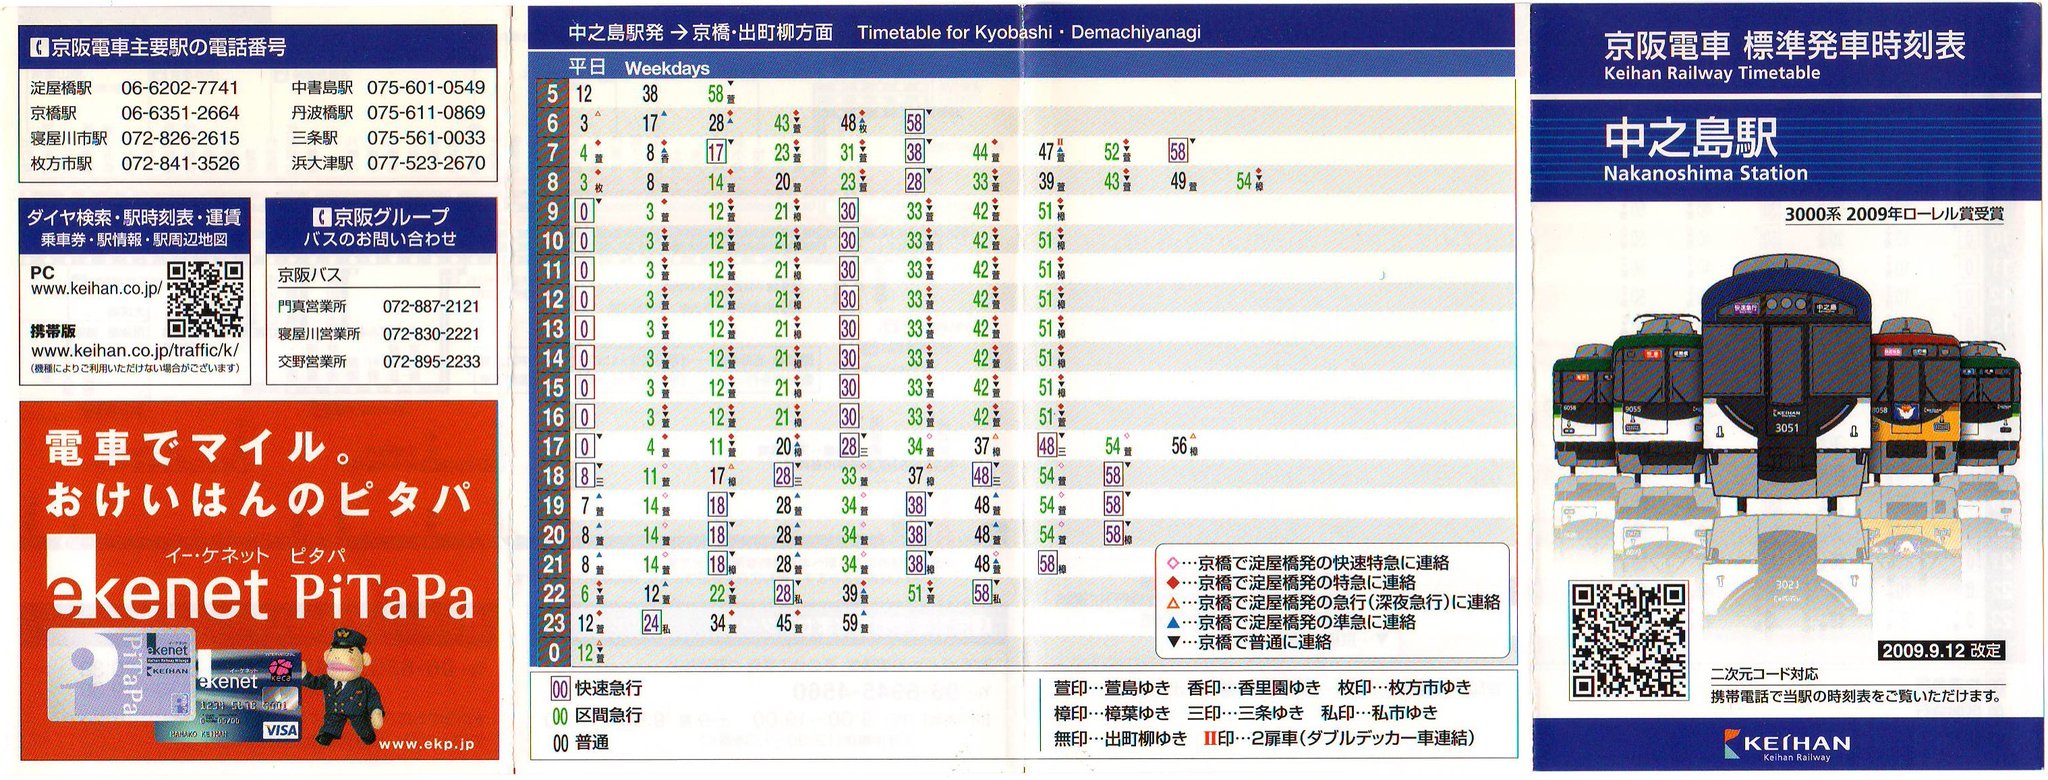
Task: Click the Nakanoshima Station English title
Action: coord(1705,174)
